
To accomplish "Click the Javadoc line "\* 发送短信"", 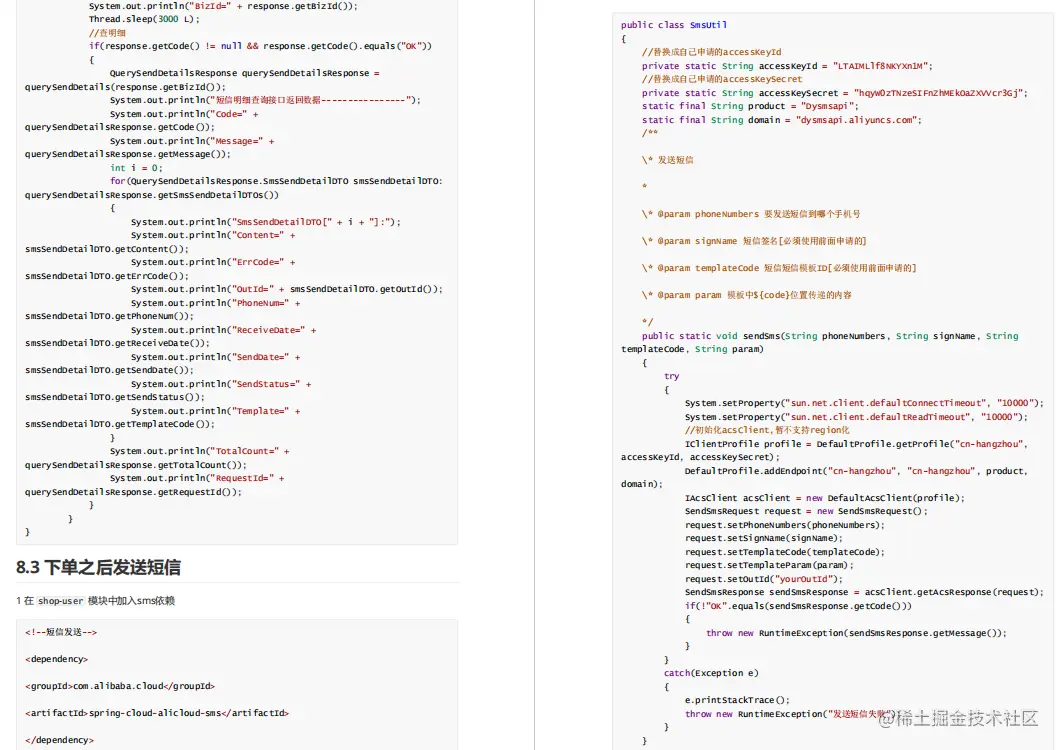I will click(667, 160).
